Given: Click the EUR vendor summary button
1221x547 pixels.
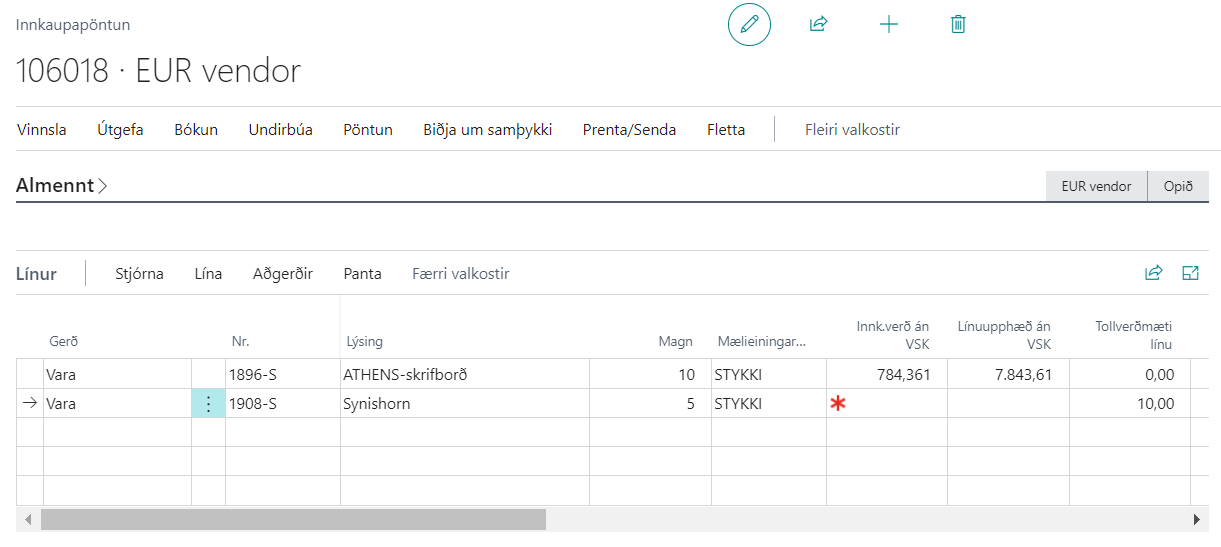Looking at the screenshot, I should 1096,187.
